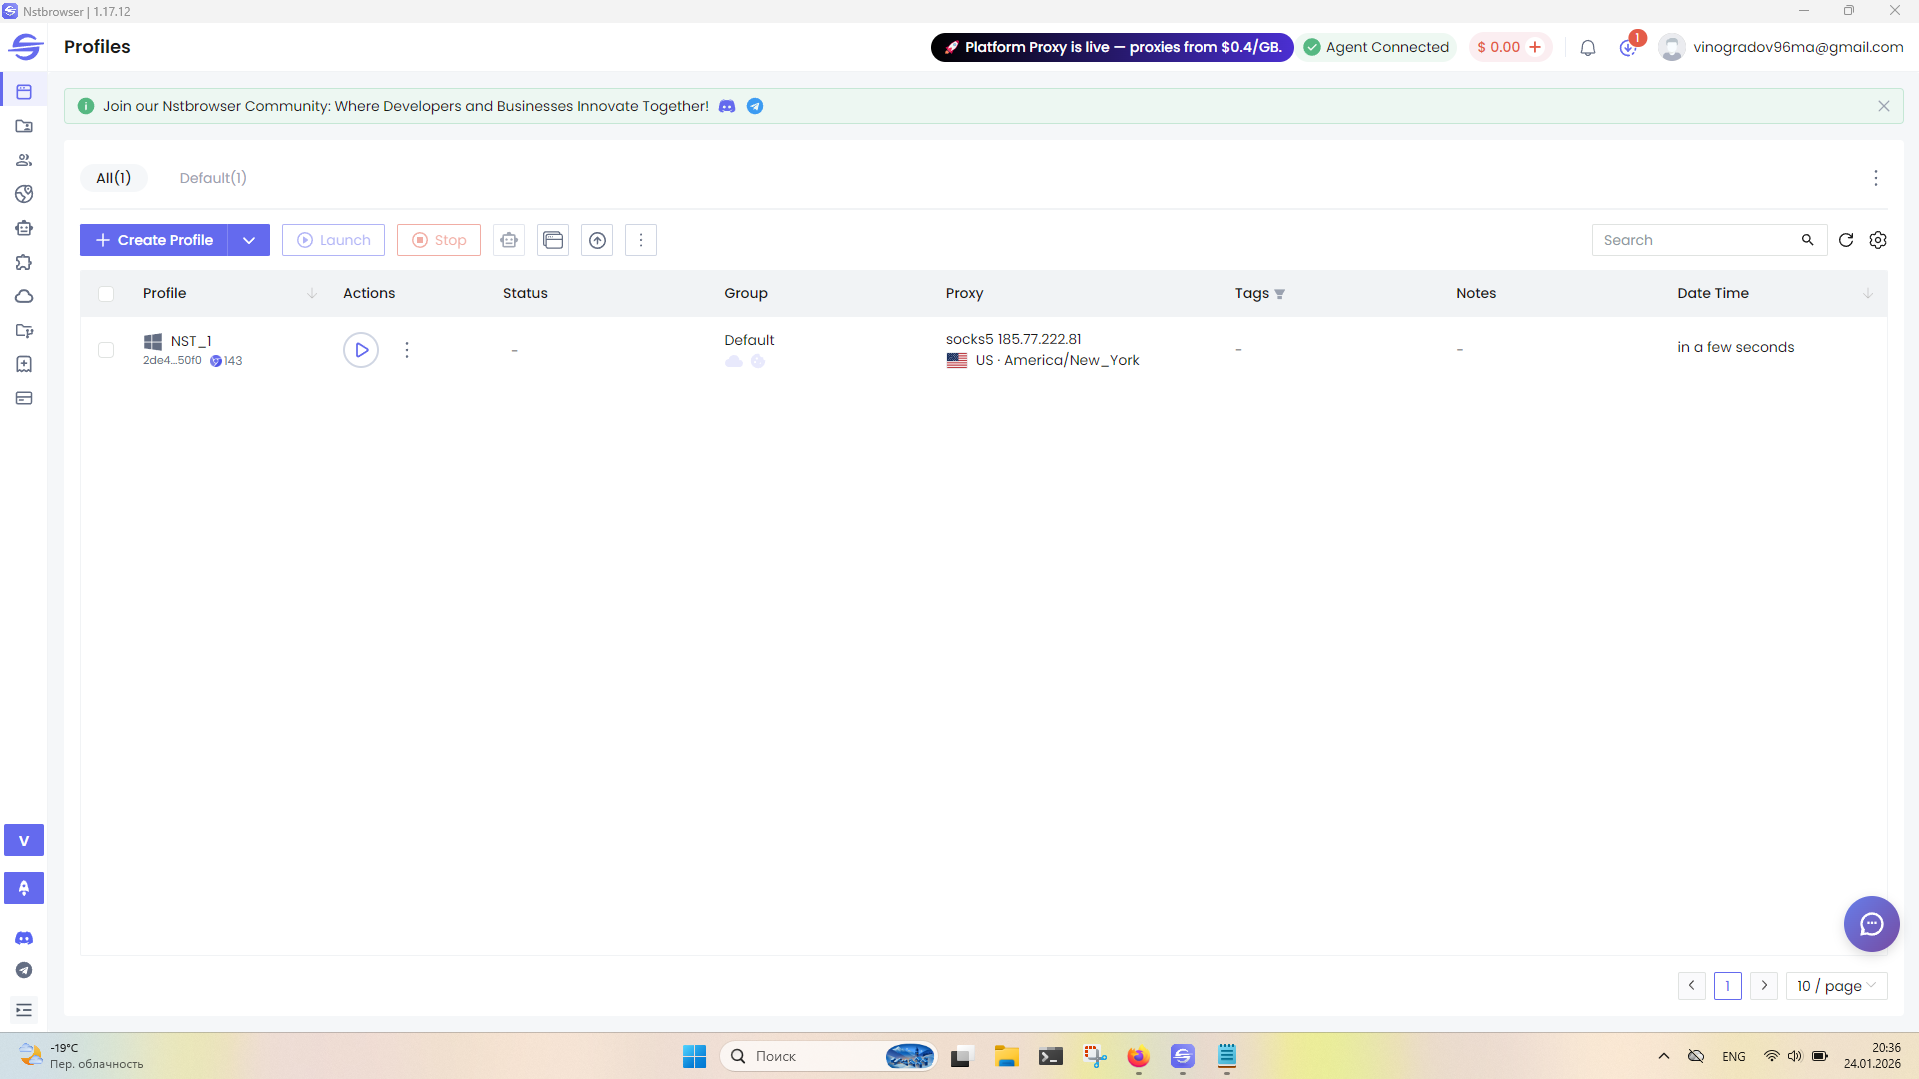Open Firefox from the taskbar
Image resolution: width=1919 pixels, height=1079 pixels.
[x=1138, y=1056]
